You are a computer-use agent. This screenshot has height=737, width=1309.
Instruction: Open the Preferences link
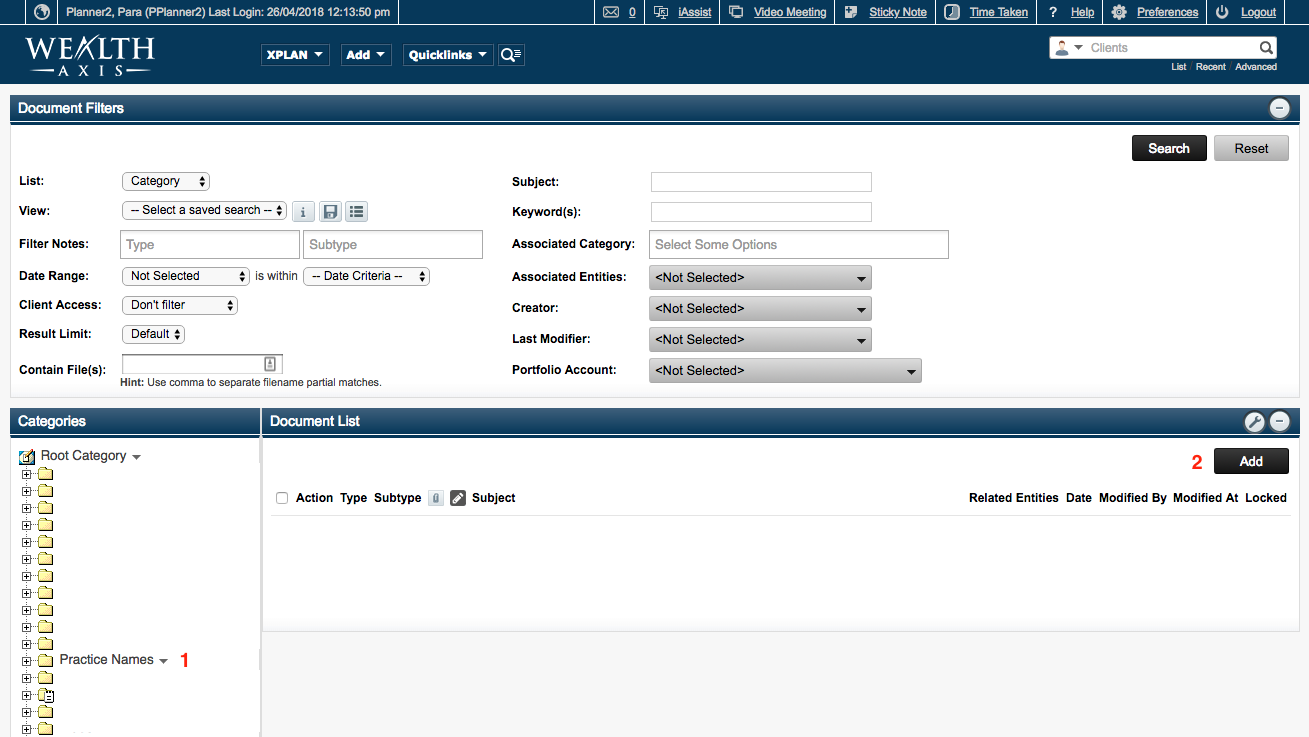point(1167,12)
